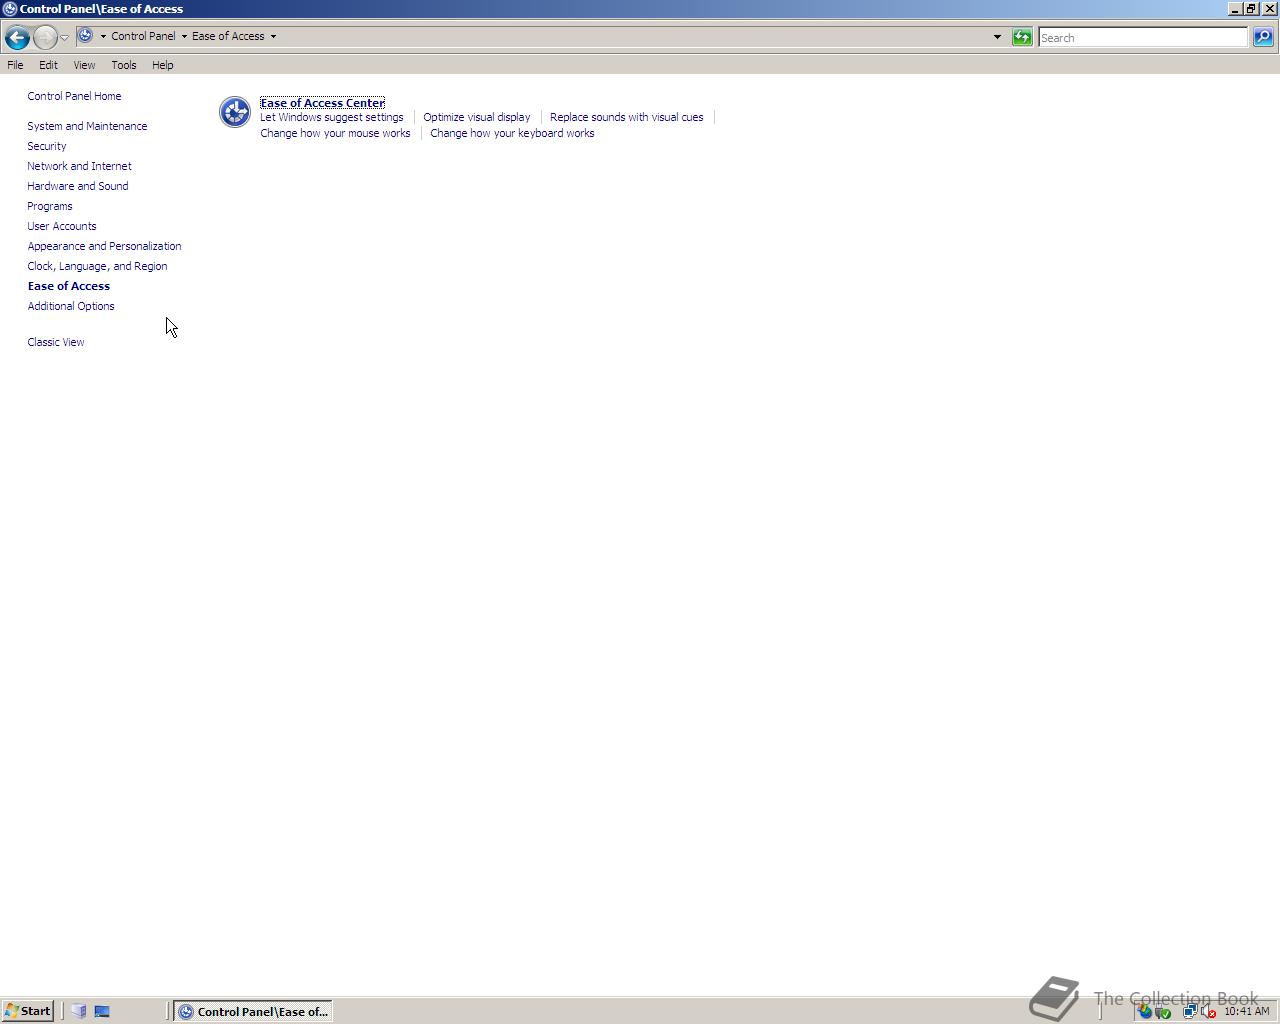Click the Show Desktop quick launch icon
Screen dimensions: 1280x1024
102,1011
